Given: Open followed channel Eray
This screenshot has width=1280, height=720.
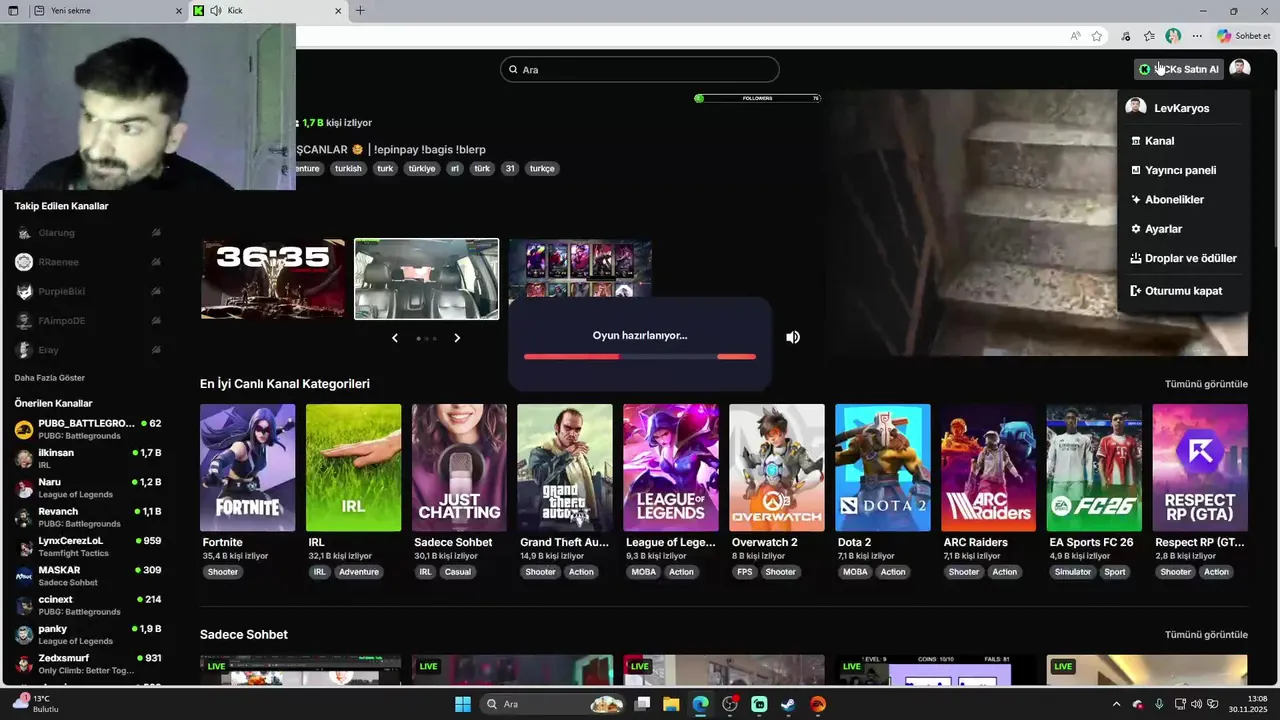Looking at the screenshot, I should pyautogui.click(x=88, y=350).
